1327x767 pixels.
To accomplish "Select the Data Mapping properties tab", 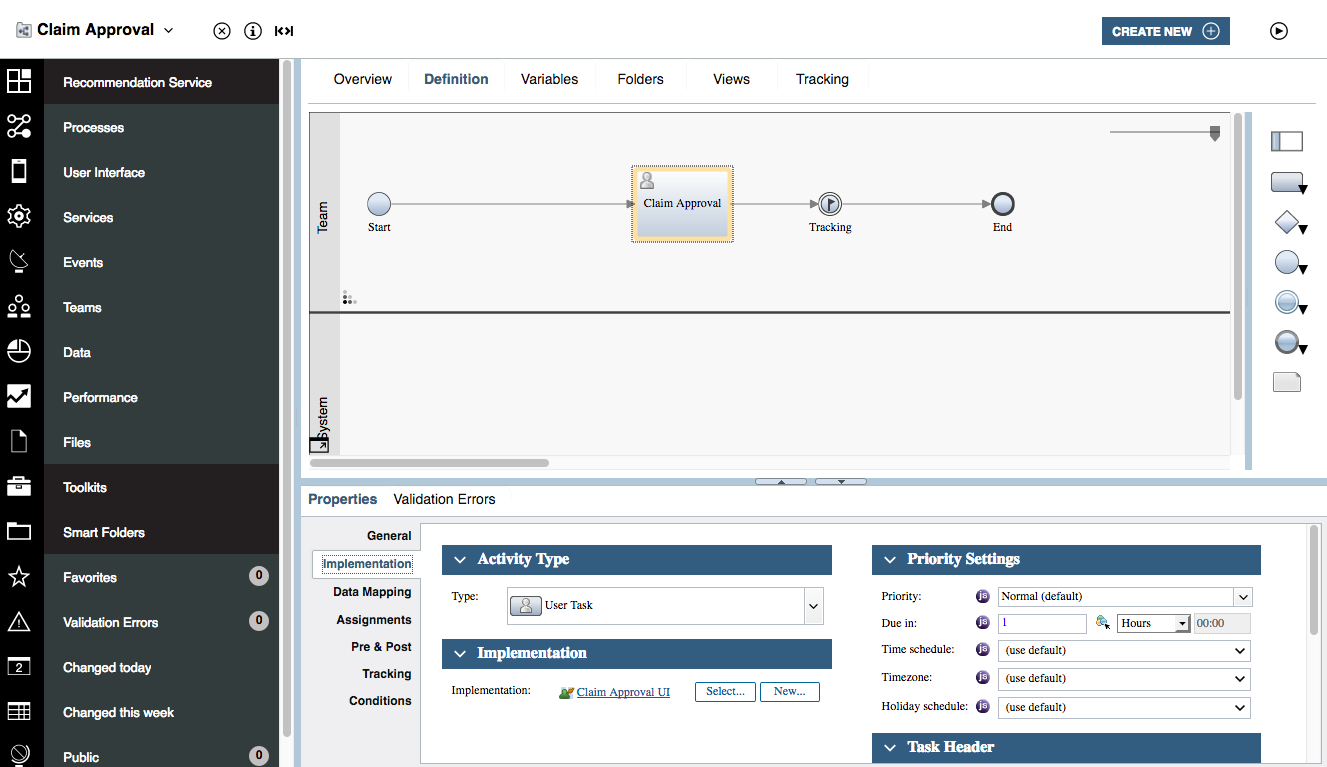I will [372, 592].
